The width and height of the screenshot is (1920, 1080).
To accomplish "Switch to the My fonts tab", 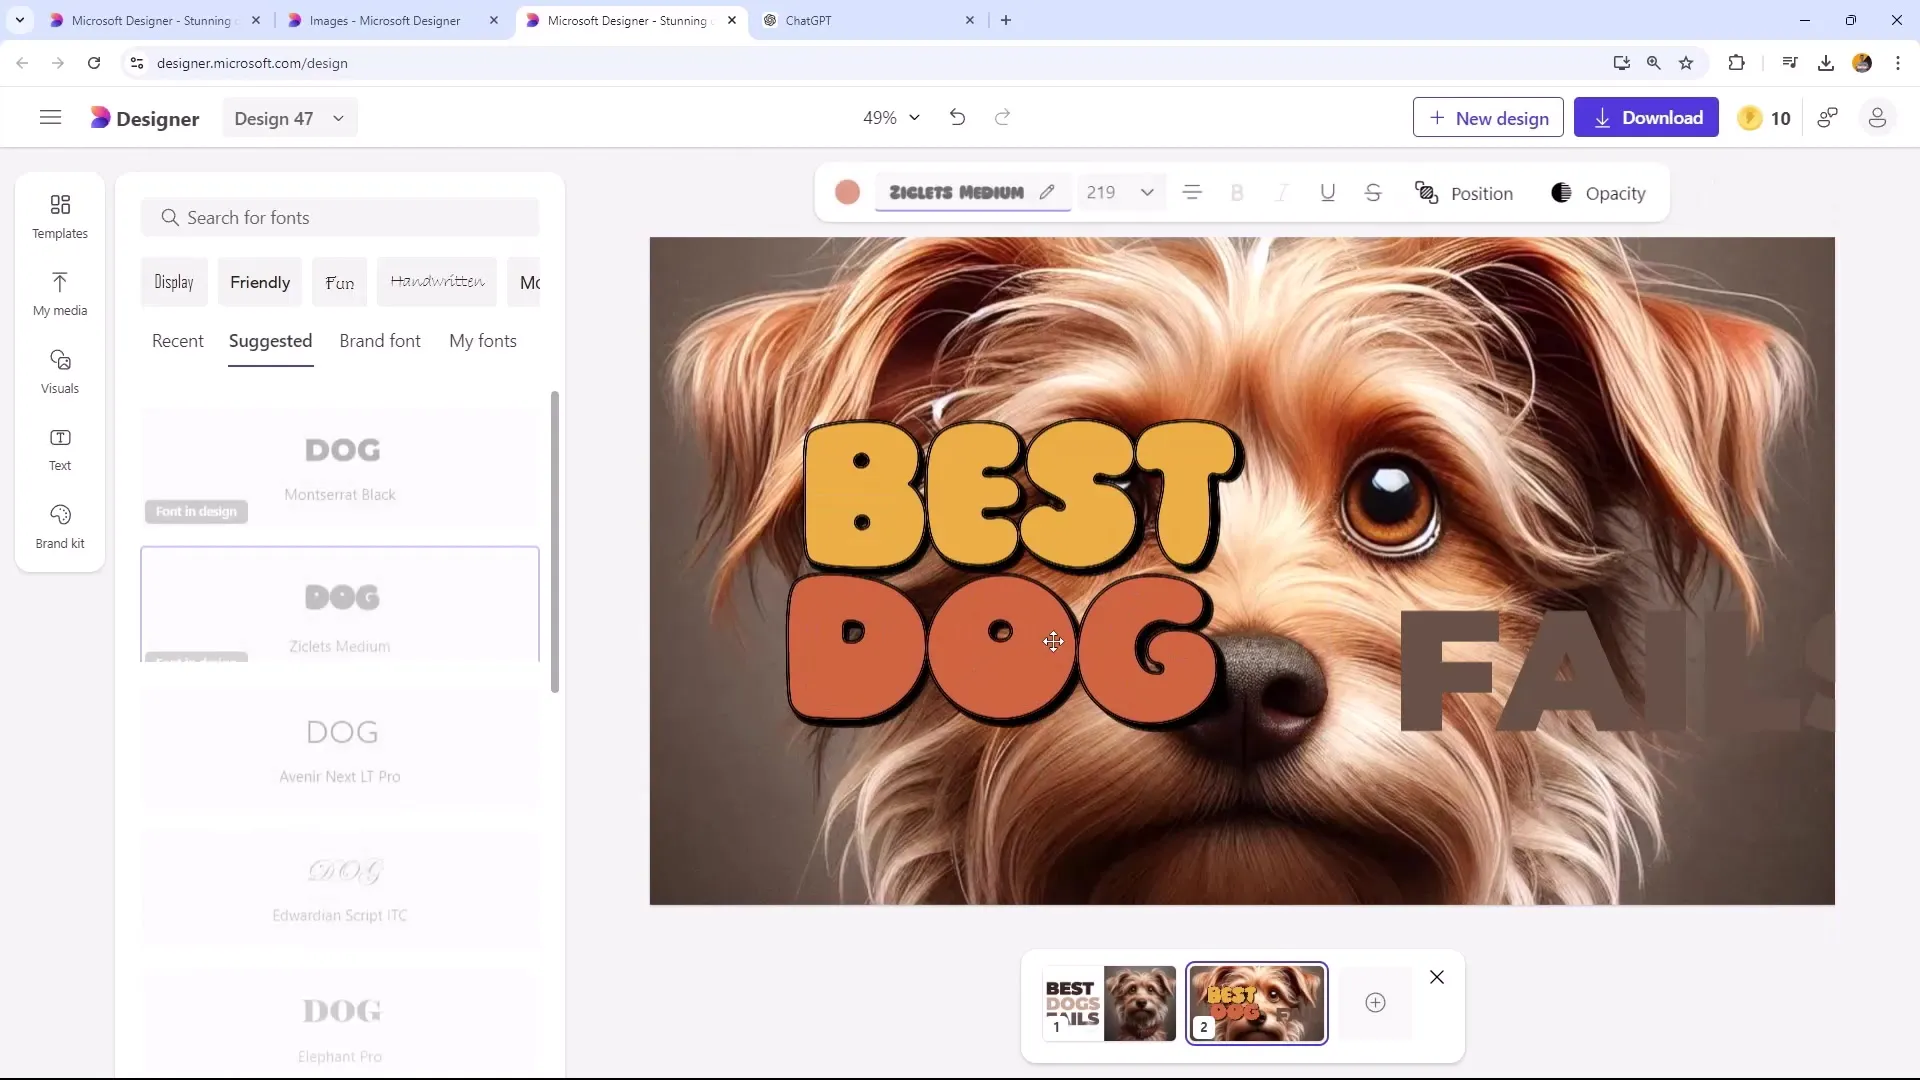I will click(x=483, y=340).
